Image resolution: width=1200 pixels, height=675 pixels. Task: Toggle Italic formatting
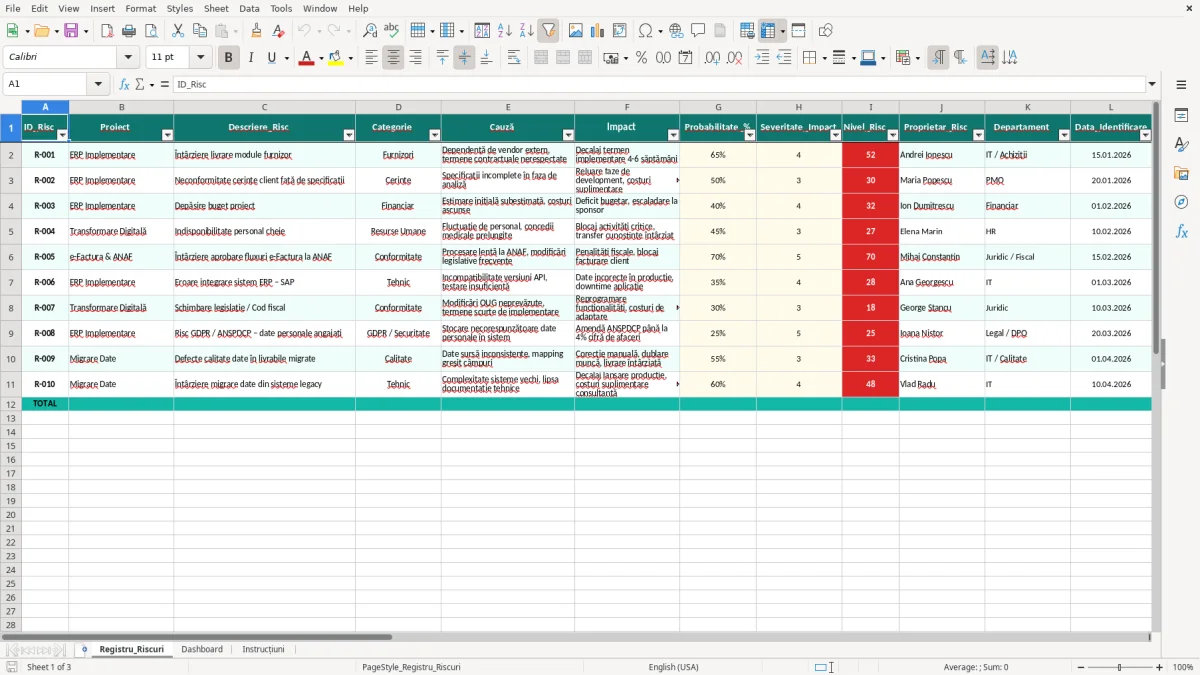click(250, 58)
